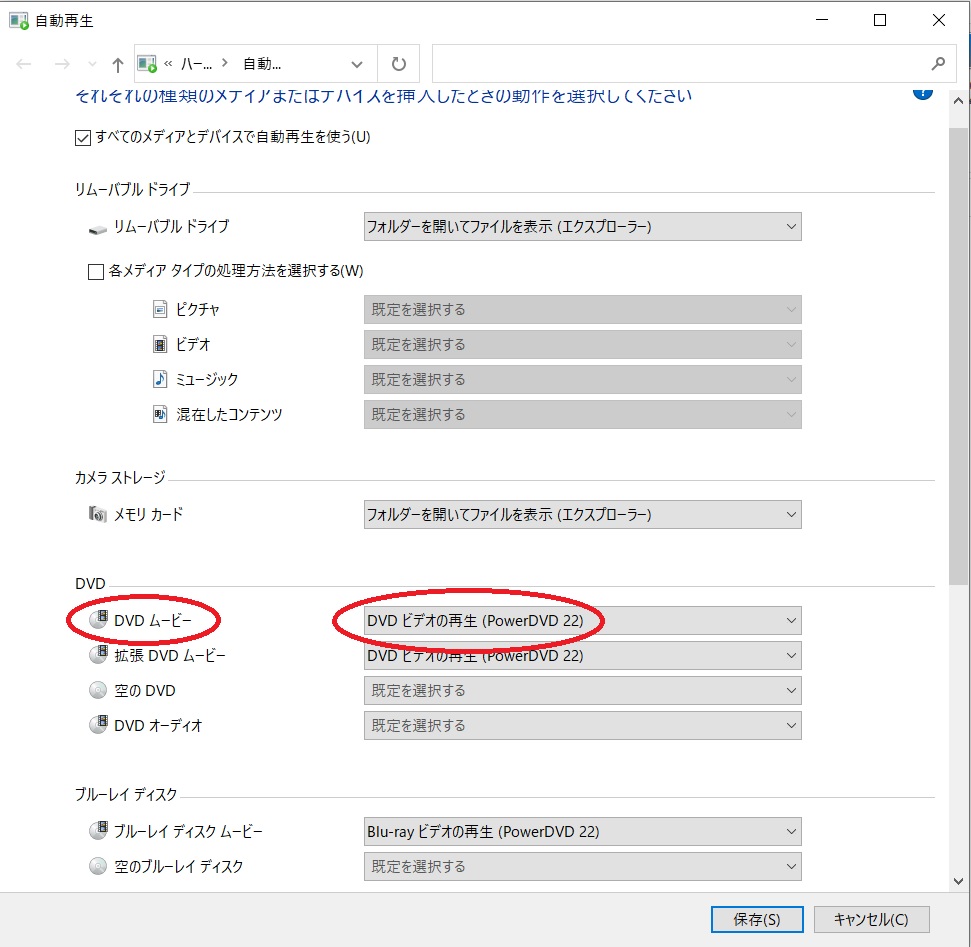This screenshot has width=971, height=947.
Task: Click the ピクチャ icon
Action: 160,309
